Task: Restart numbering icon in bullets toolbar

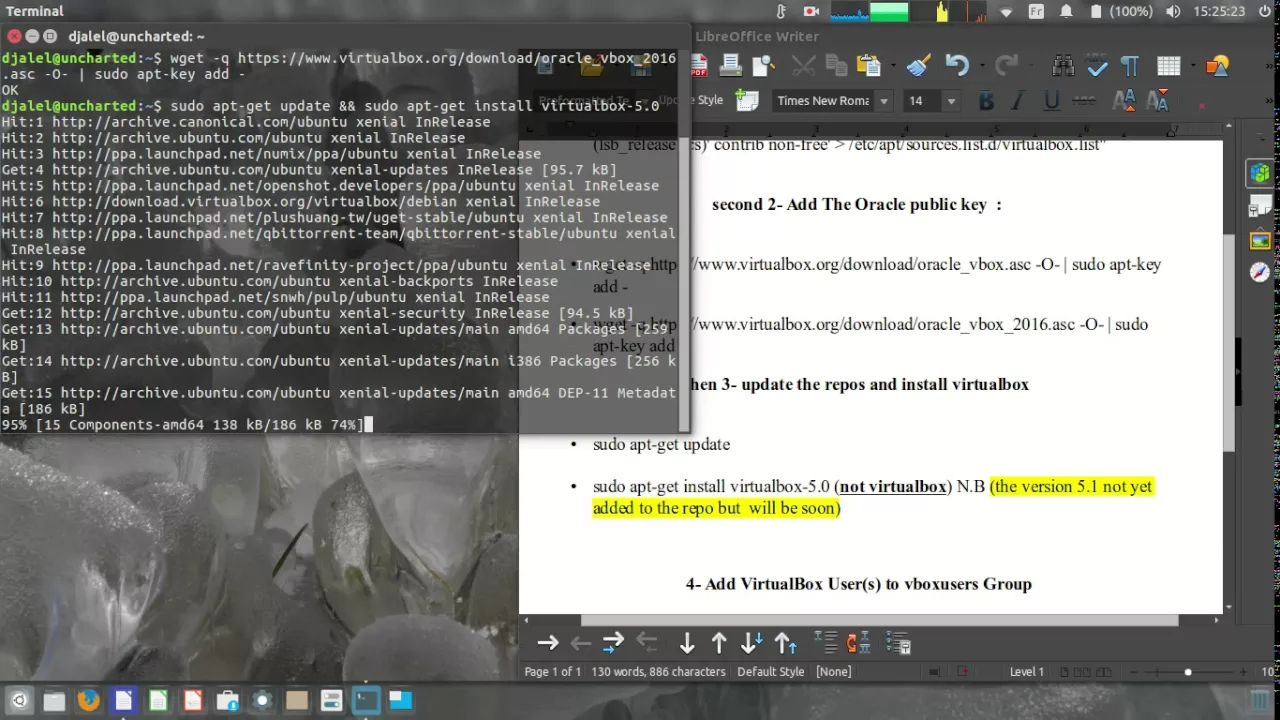Action: 858,643
